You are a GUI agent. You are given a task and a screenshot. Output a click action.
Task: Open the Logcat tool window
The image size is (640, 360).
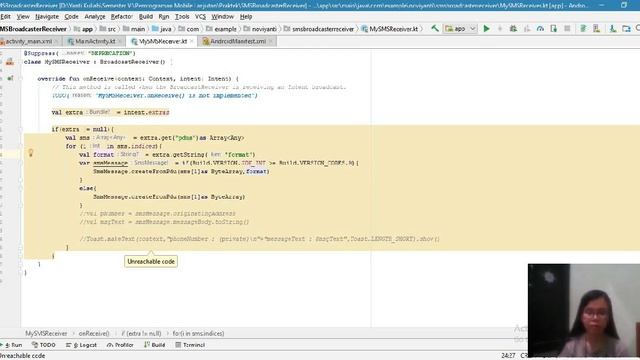coord(81,345)
